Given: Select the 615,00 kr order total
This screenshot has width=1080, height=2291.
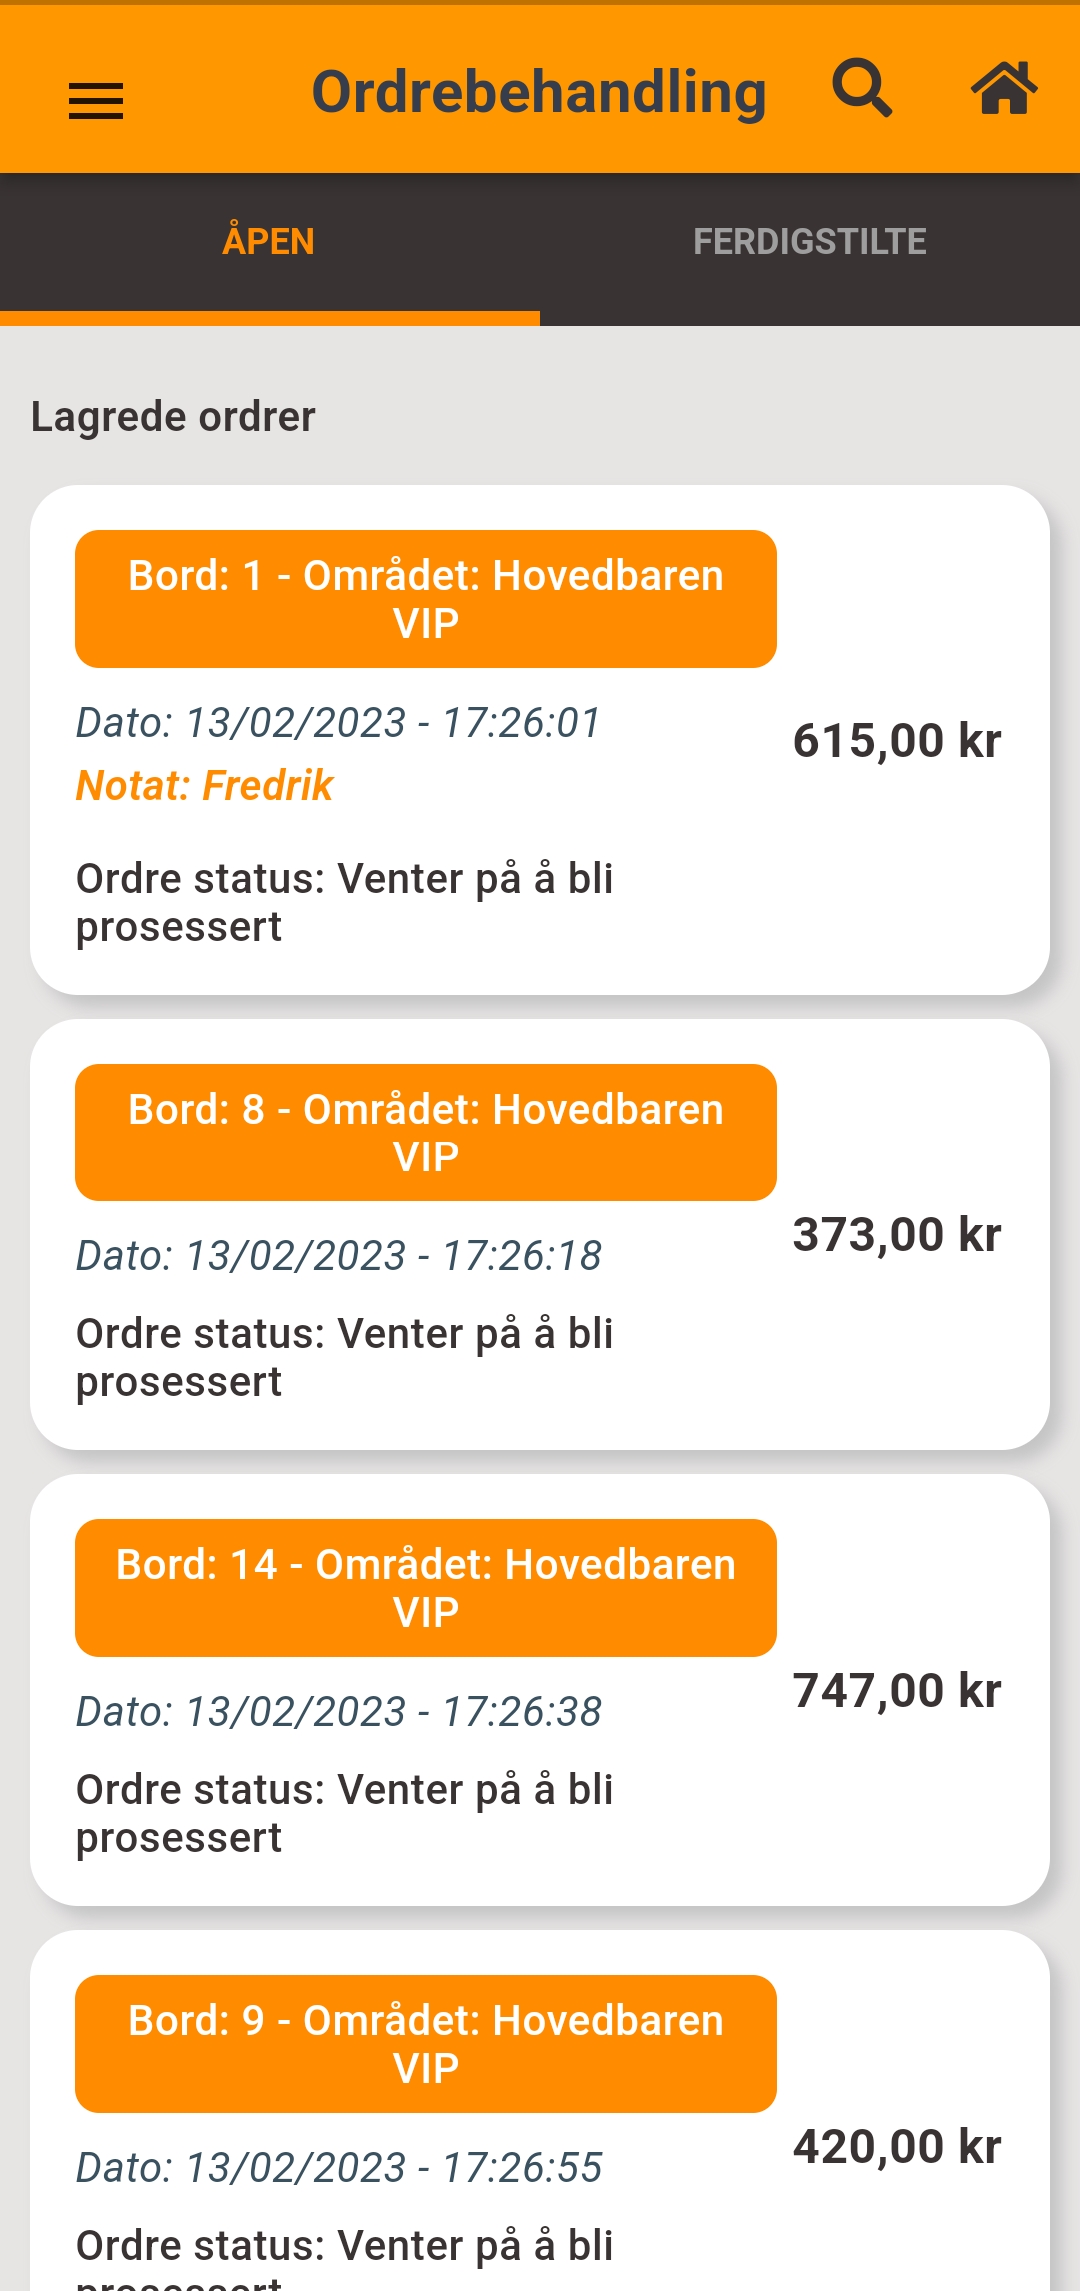Looking at the screenshot, I should pyautogui.click(x=897, y=741).
